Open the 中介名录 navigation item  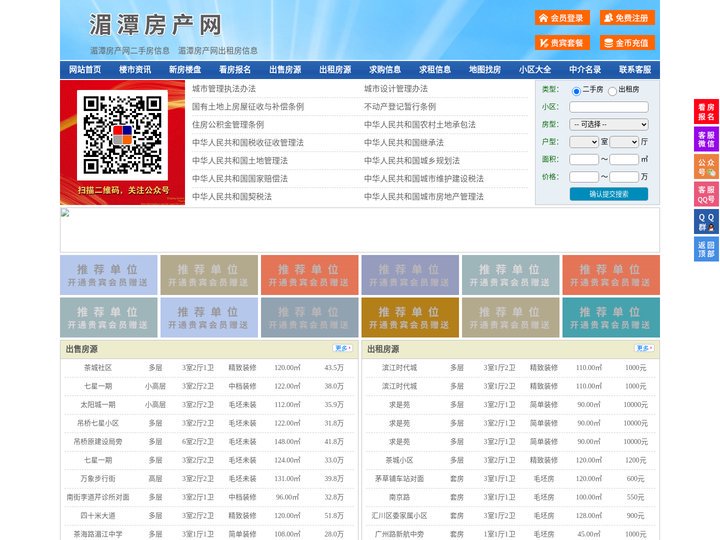pos(585,70)
